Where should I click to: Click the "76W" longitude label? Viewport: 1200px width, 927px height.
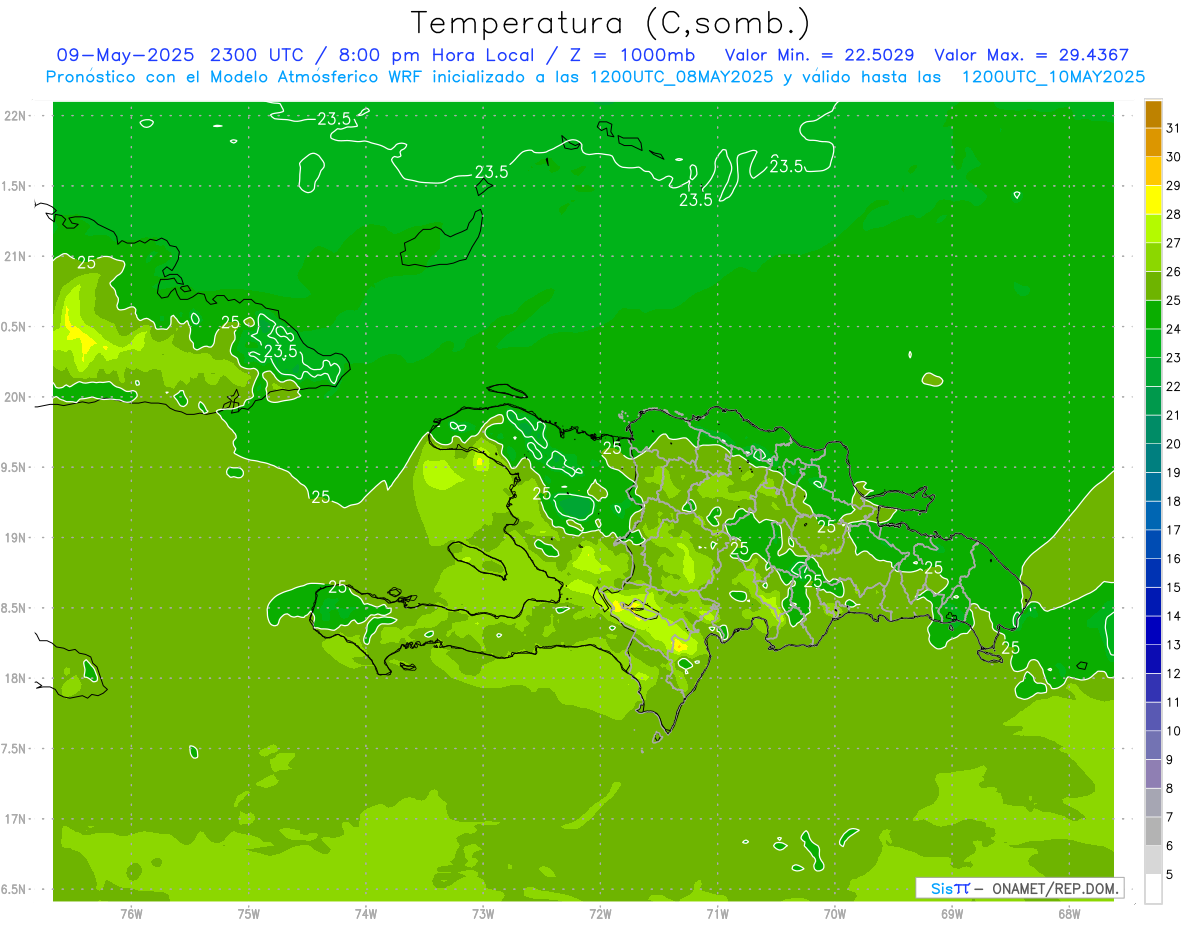point(131,914)
